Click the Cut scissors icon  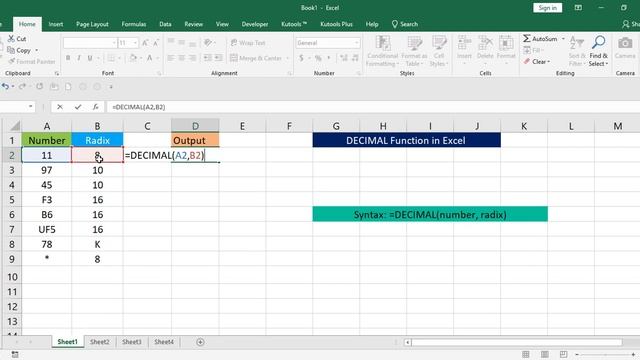pos(11,39)
